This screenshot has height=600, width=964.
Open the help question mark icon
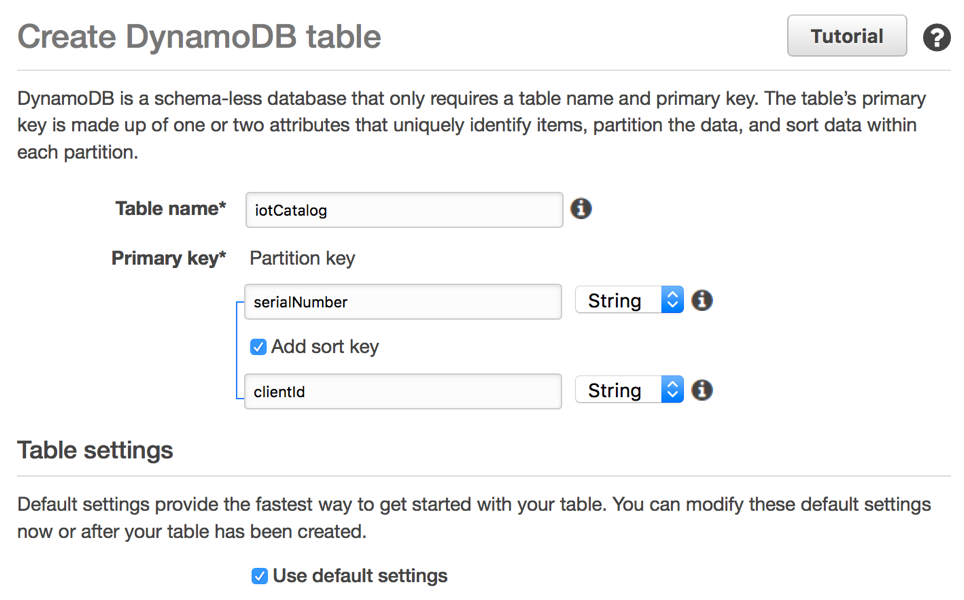[936, 38]
